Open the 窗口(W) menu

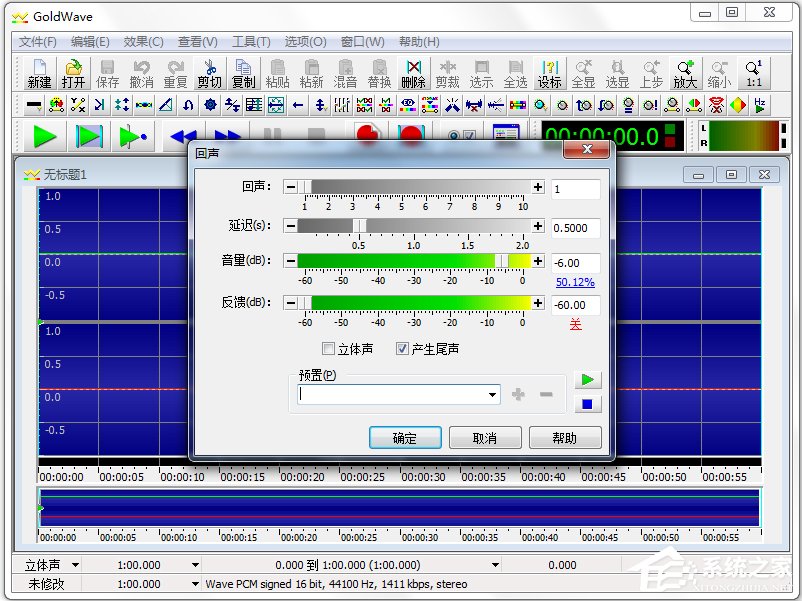point(363,42)
